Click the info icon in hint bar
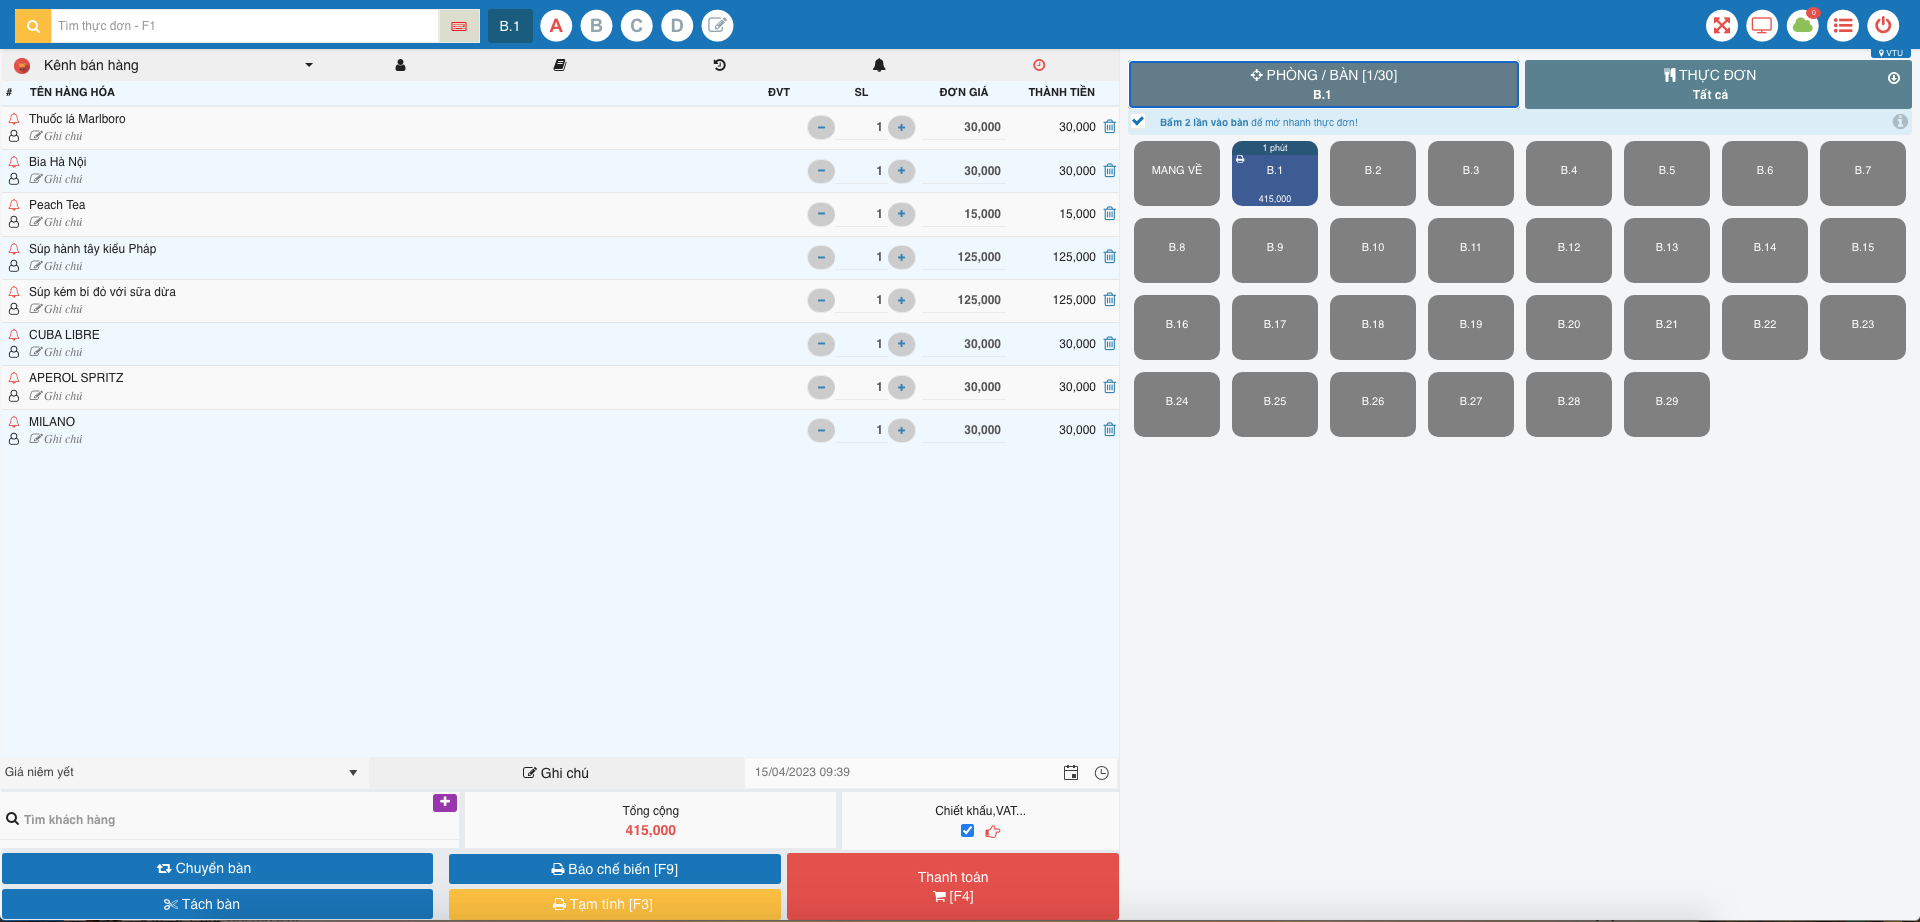The height and width of the screenshot is (922, 1920). (x=1900, y=122)
